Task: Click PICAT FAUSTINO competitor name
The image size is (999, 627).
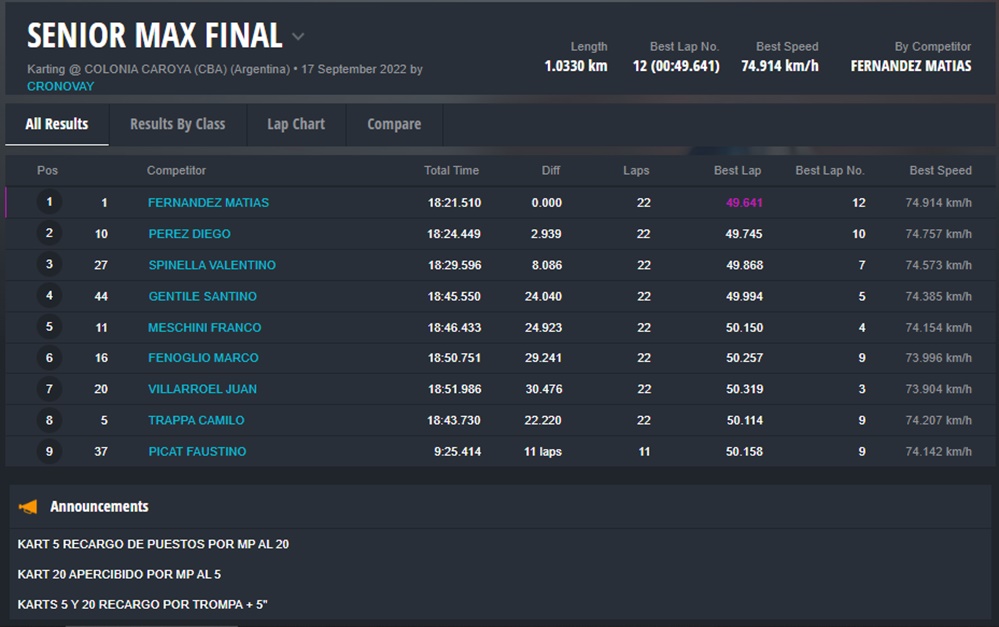Action: point(197,451)
